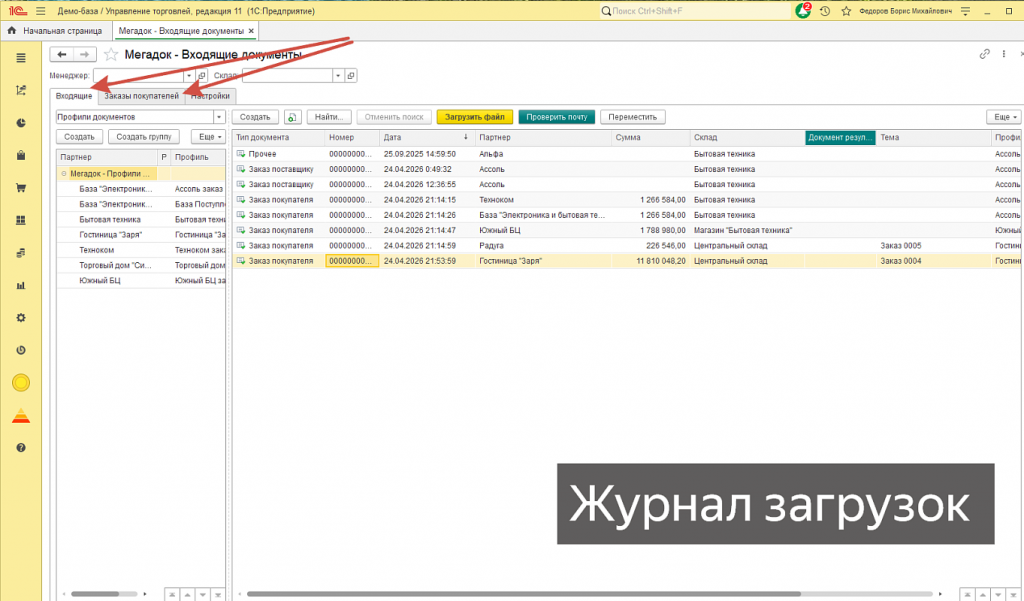The height and width of the screenshot is (601, 1024).
Task: Click the Найти... button
Action: pyautogui.click(x=329, y=117)
